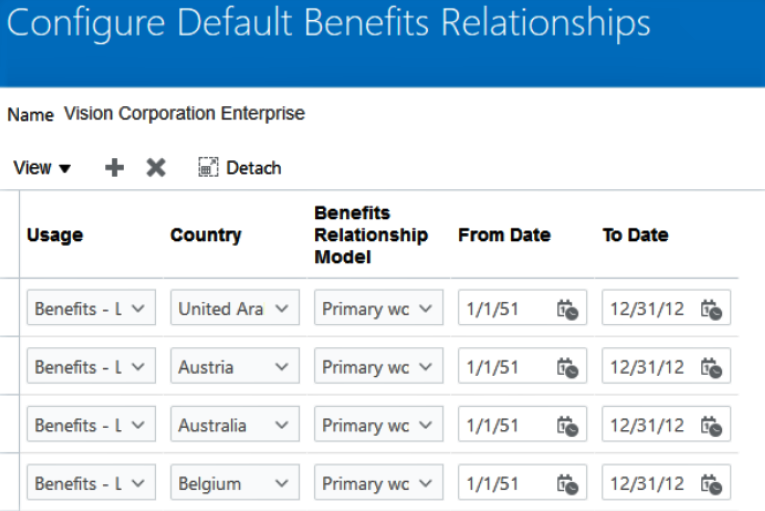Open To Date calendar for United Arab row

click(711, 310)
